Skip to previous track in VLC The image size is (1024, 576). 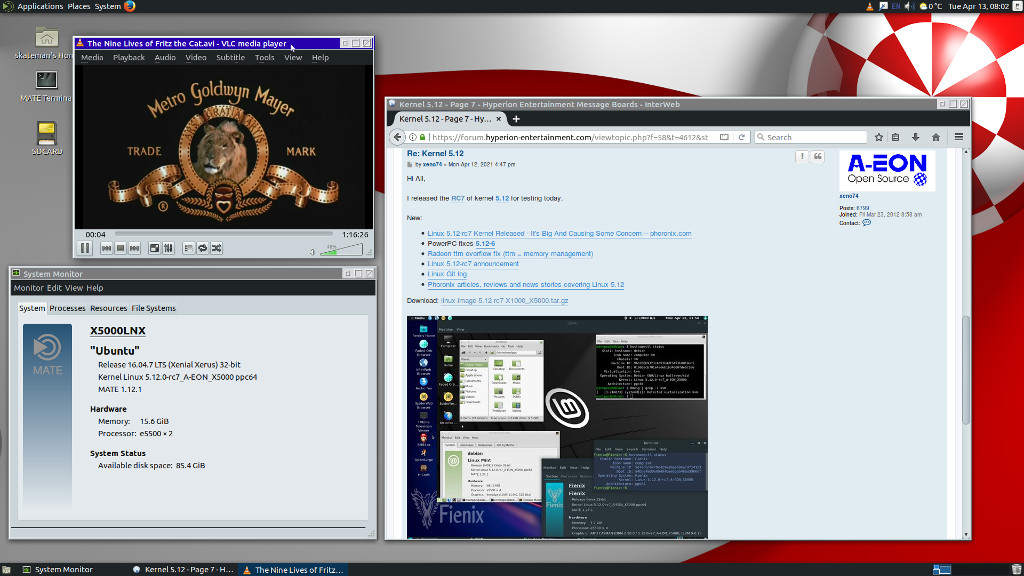(x=106, y=248)
